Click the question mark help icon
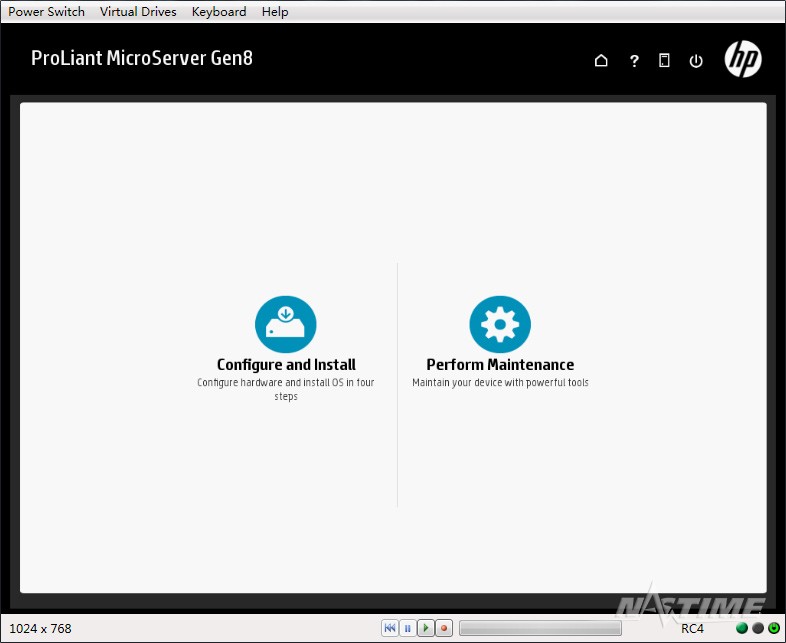 [634, 61]
